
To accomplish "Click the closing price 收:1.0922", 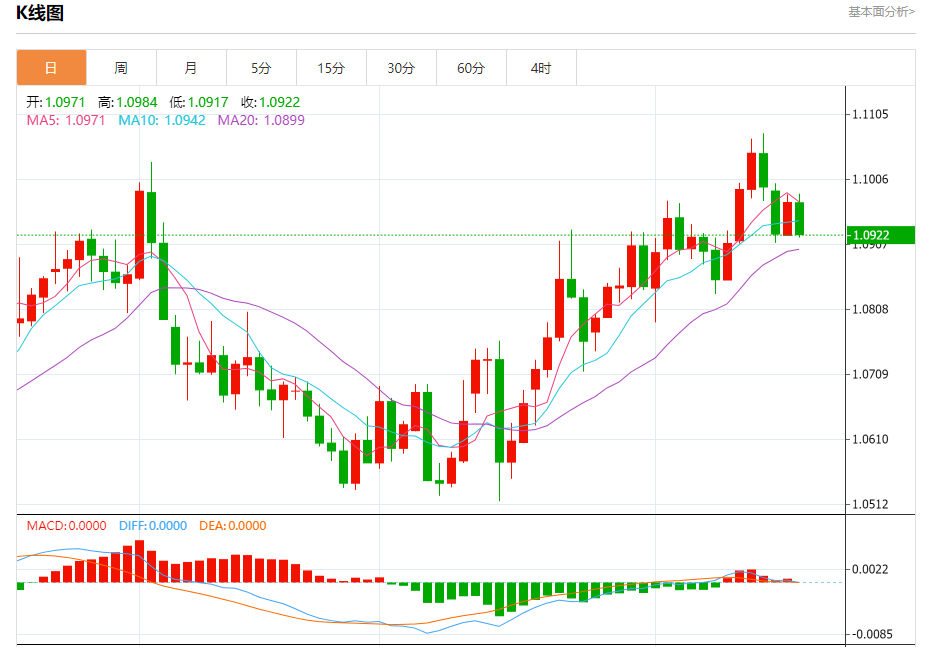I will tap(270, 102).
